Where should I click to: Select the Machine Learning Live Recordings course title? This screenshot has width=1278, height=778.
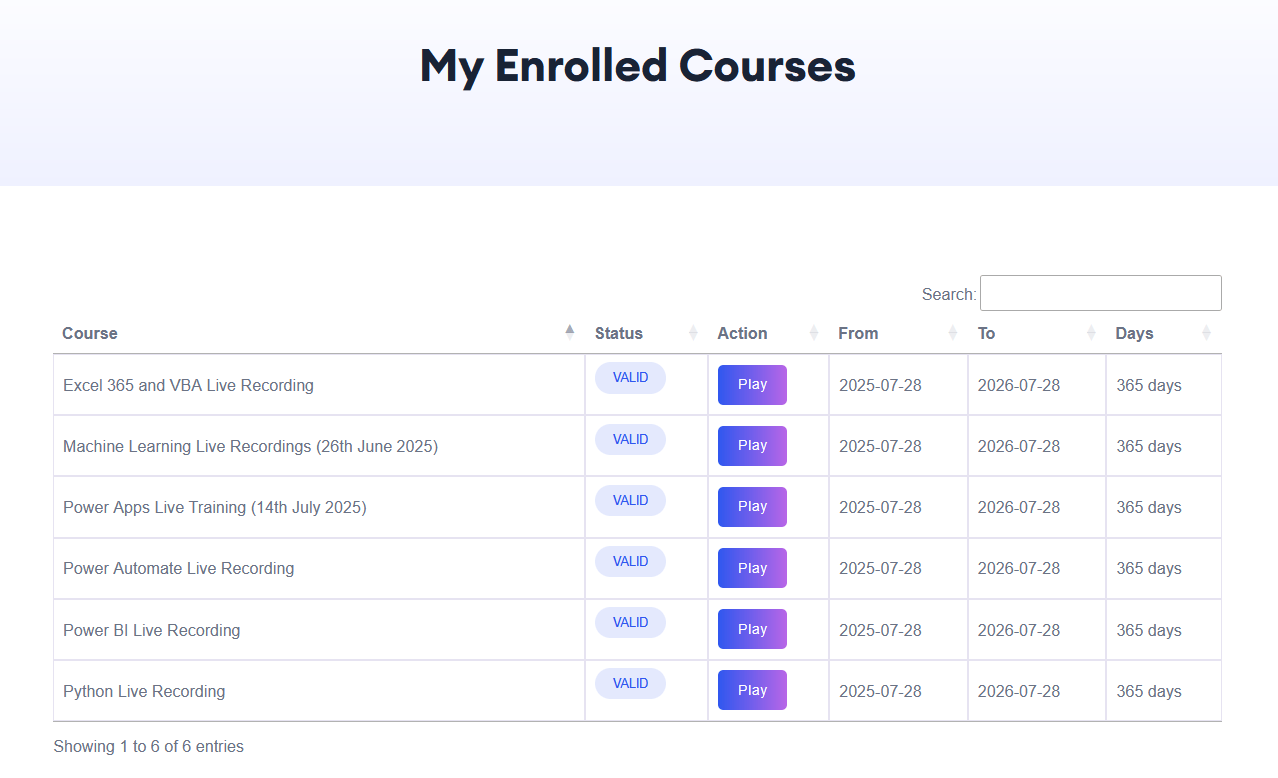coord(250,446)
